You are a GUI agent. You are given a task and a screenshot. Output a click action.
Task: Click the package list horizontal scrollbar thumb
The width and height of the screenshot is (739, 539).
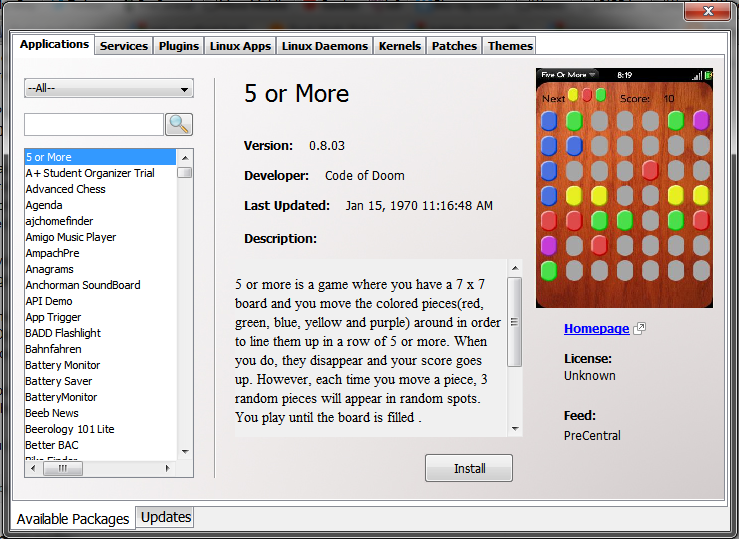point(63,468)
